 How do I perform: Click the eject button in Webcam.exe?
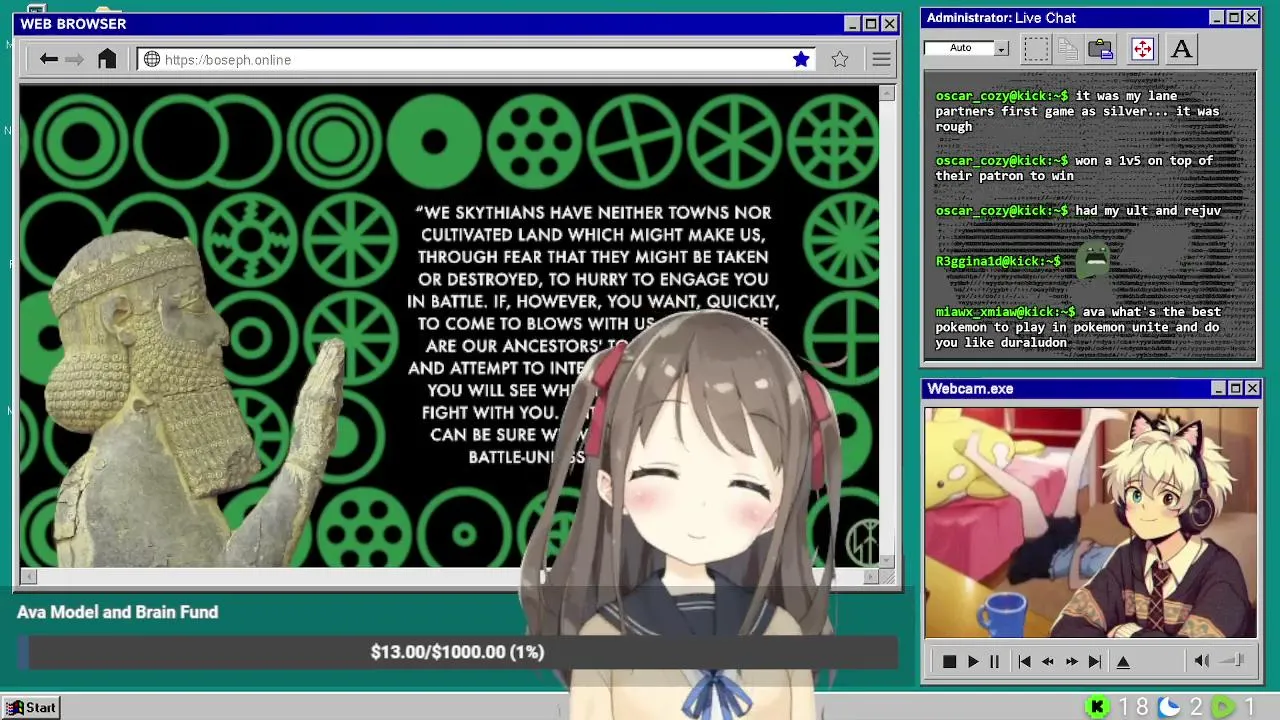point(1123,661)
